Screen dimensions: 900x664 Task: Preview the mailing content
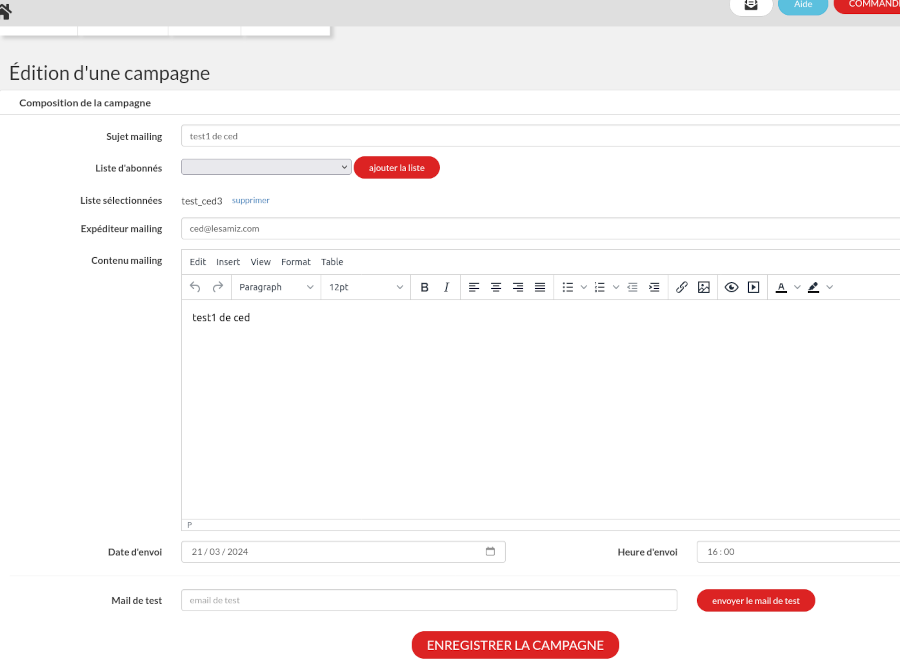pos(731,287)
